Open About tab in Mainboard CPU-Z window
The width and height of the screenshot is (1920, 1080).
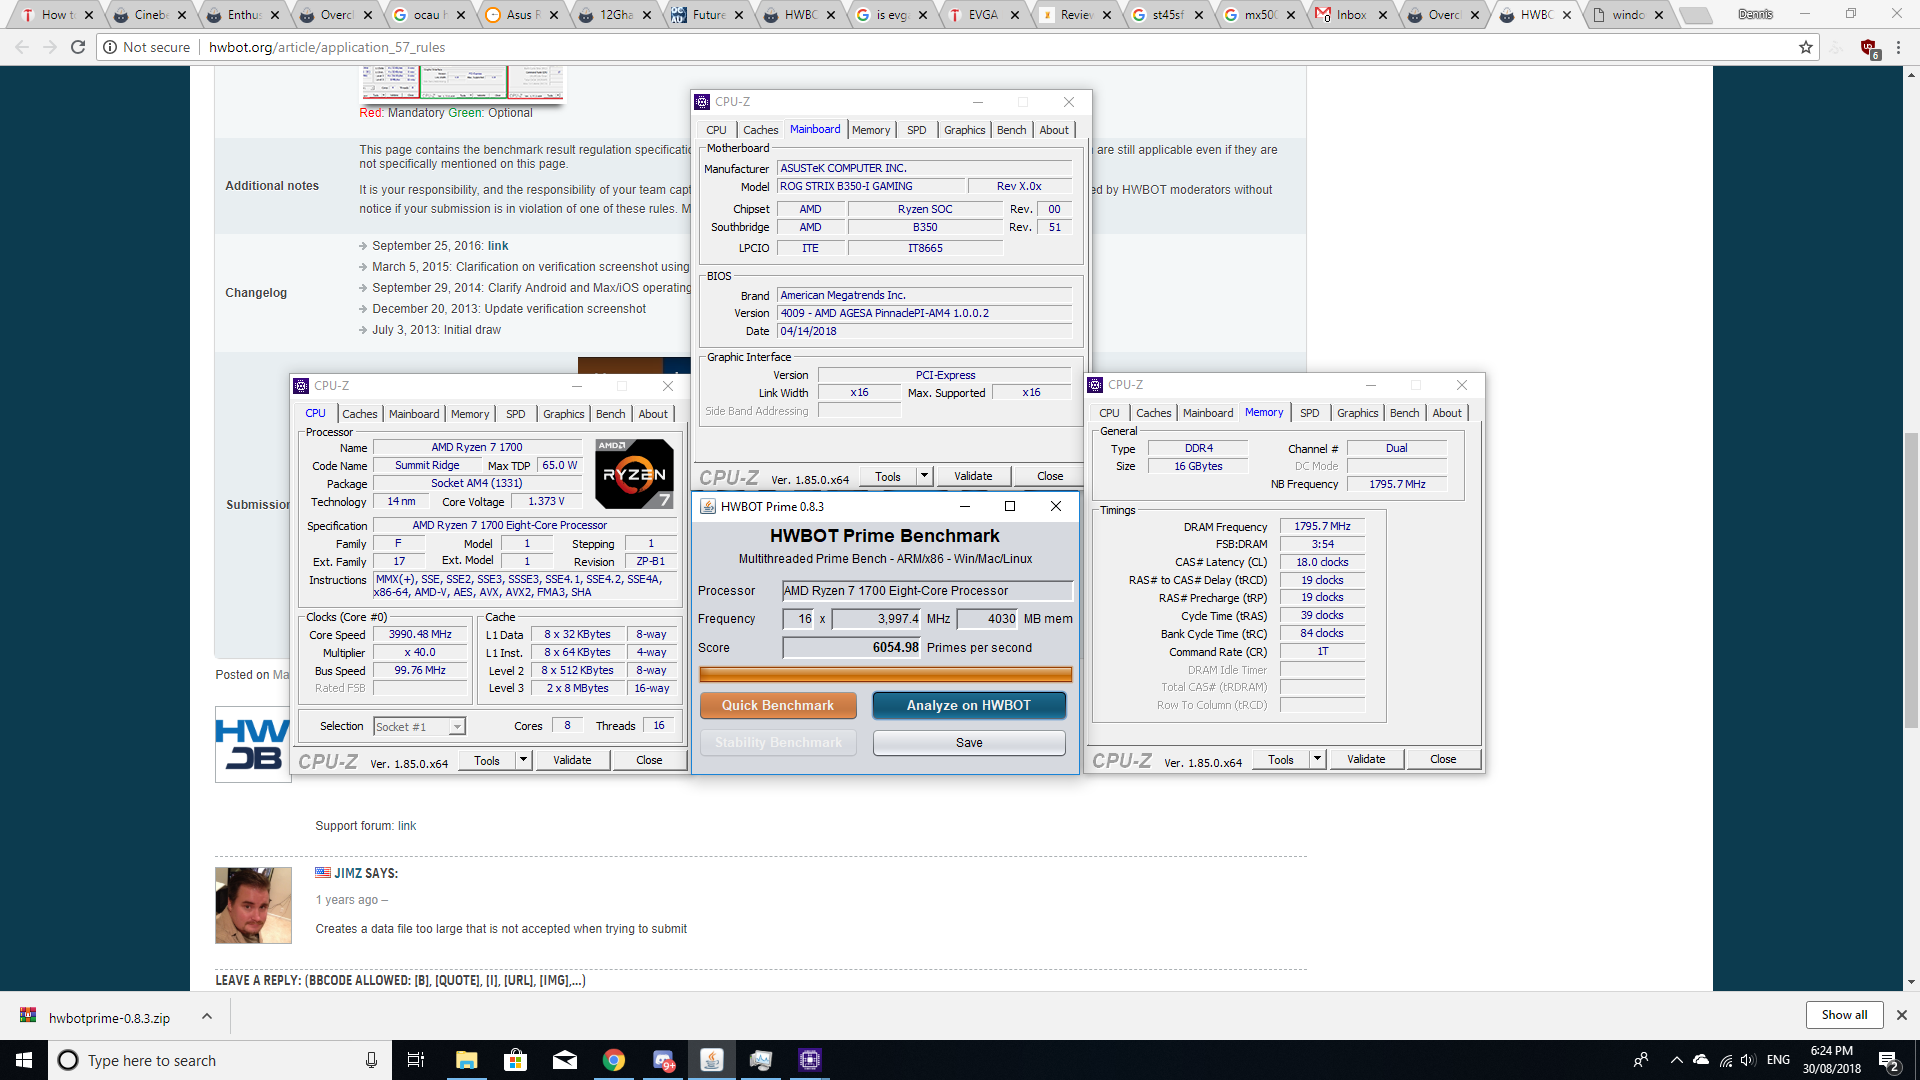click(1053, 130)
